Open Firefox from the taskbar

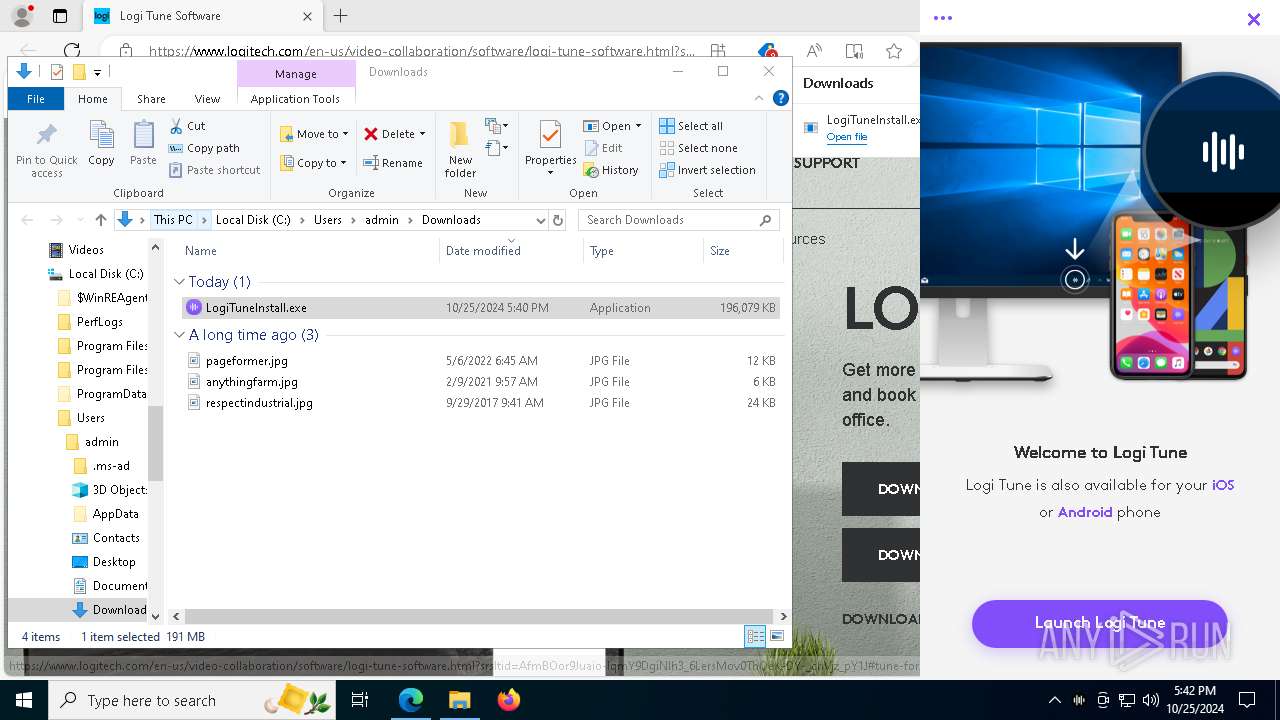[509, 700]
